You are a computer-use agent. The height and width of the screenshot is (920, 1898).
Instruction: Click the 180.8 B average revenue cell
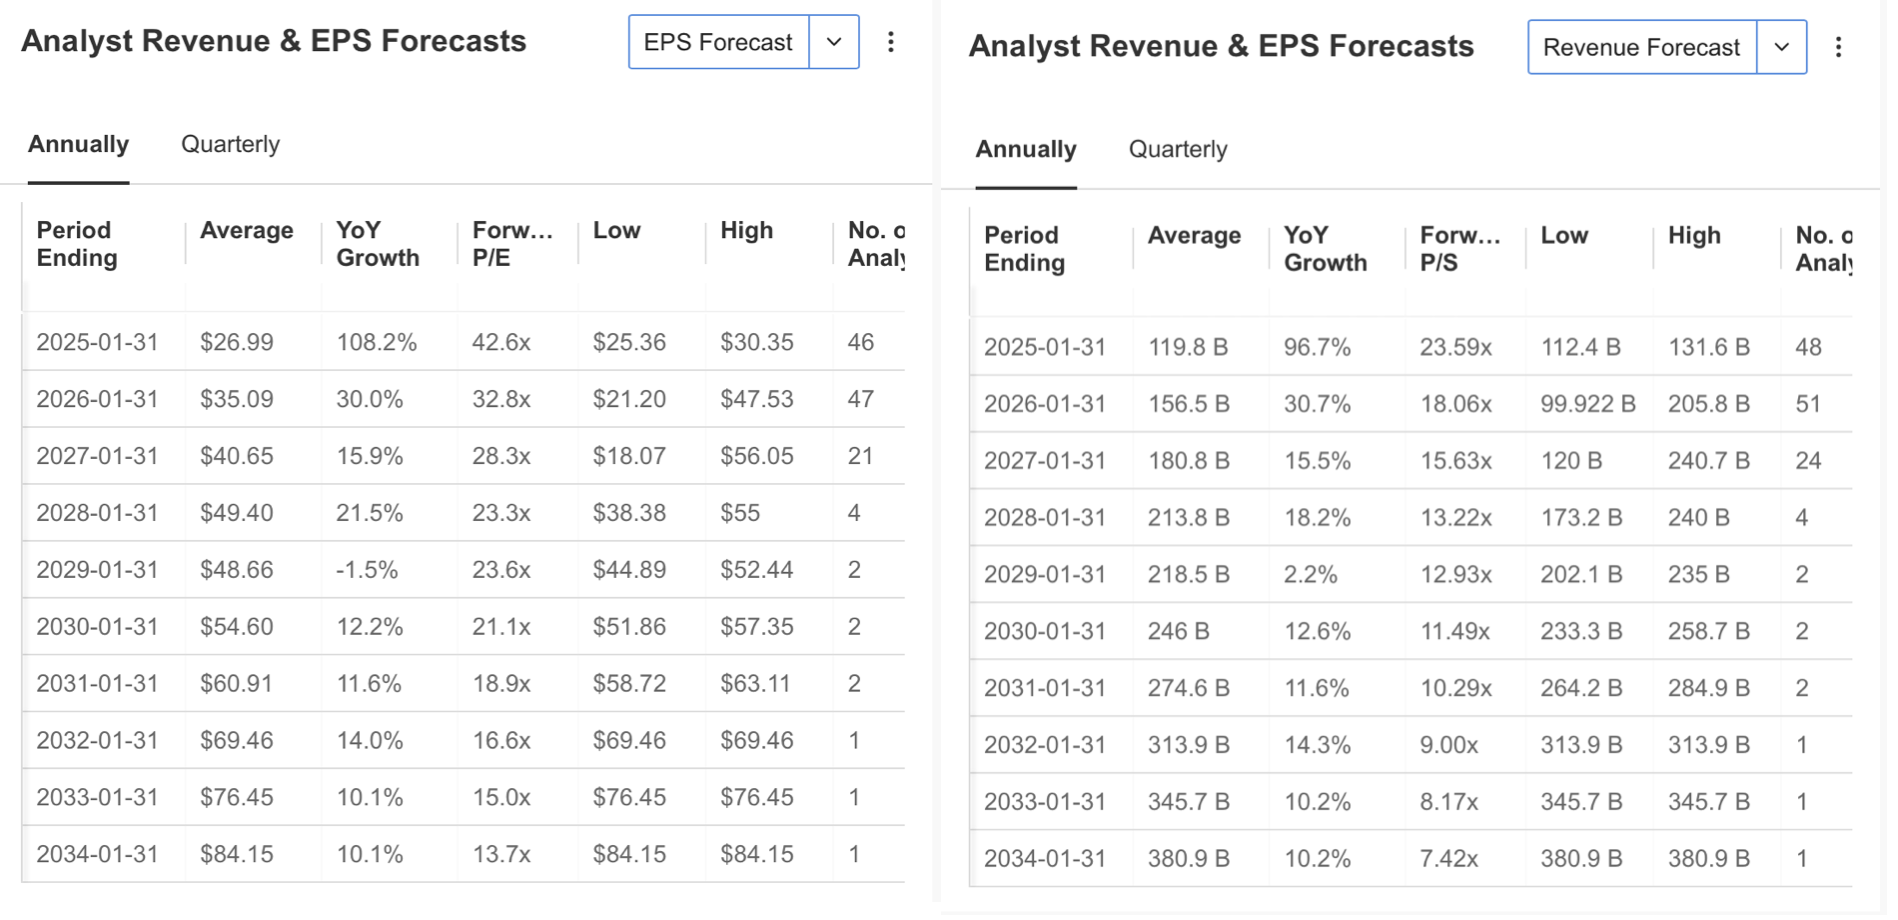point(1188,461)
